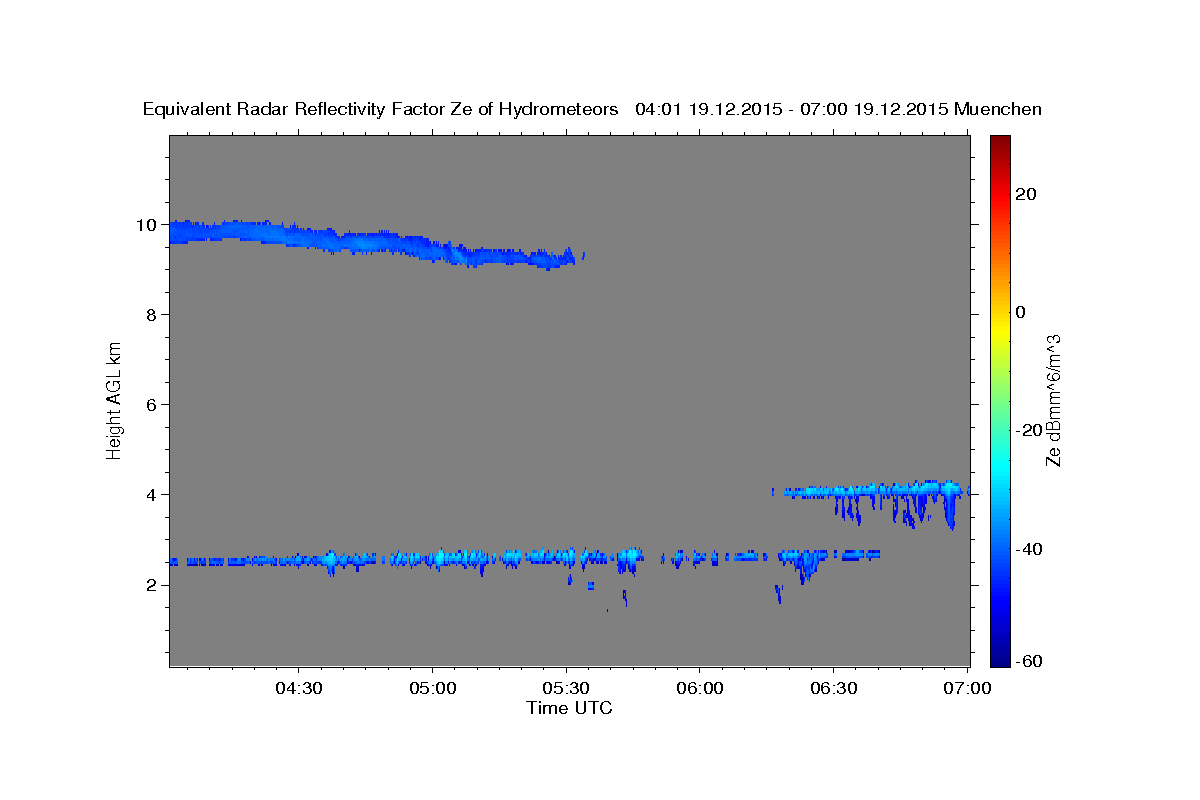This screenshot has width=1200, height=800.
Task: Pick the dark blue bottom of colorbar
Action: pyautogui.click(x=999, y=655)
